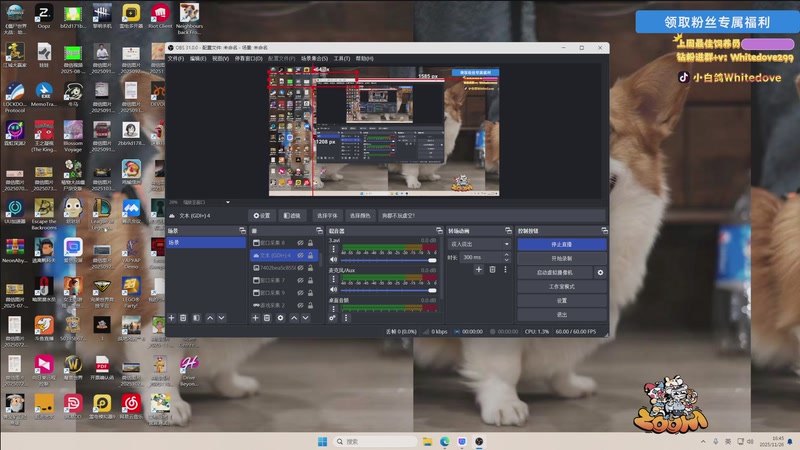Remove transition with trash icon
Viewport: 800px width, 450px height.
click(492, 269)
